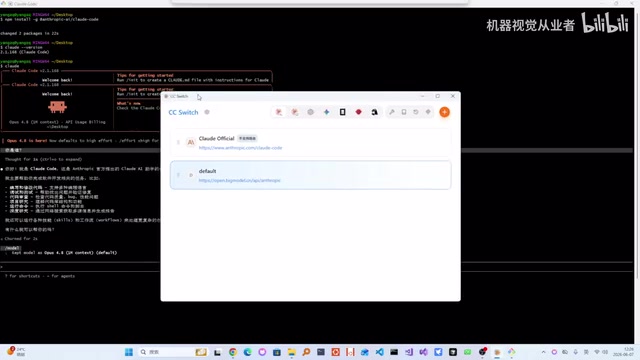
Task: Switch to the red hexagon app tab
Action: click(x=358, y=112)
